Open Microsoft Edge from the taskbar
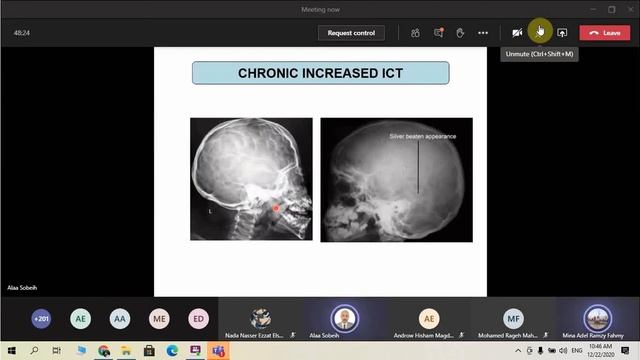Screen dimensions: 640x360 point(172,351)
